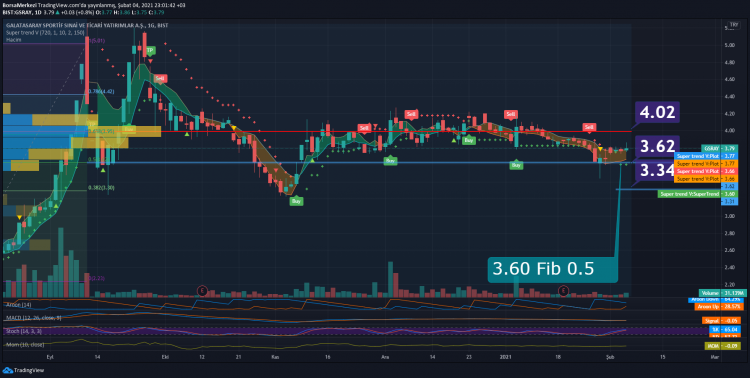Screen dimensions: 750x378
Task: Select the last Sell label nearest 4.02 callout
Action: [589, 127]
